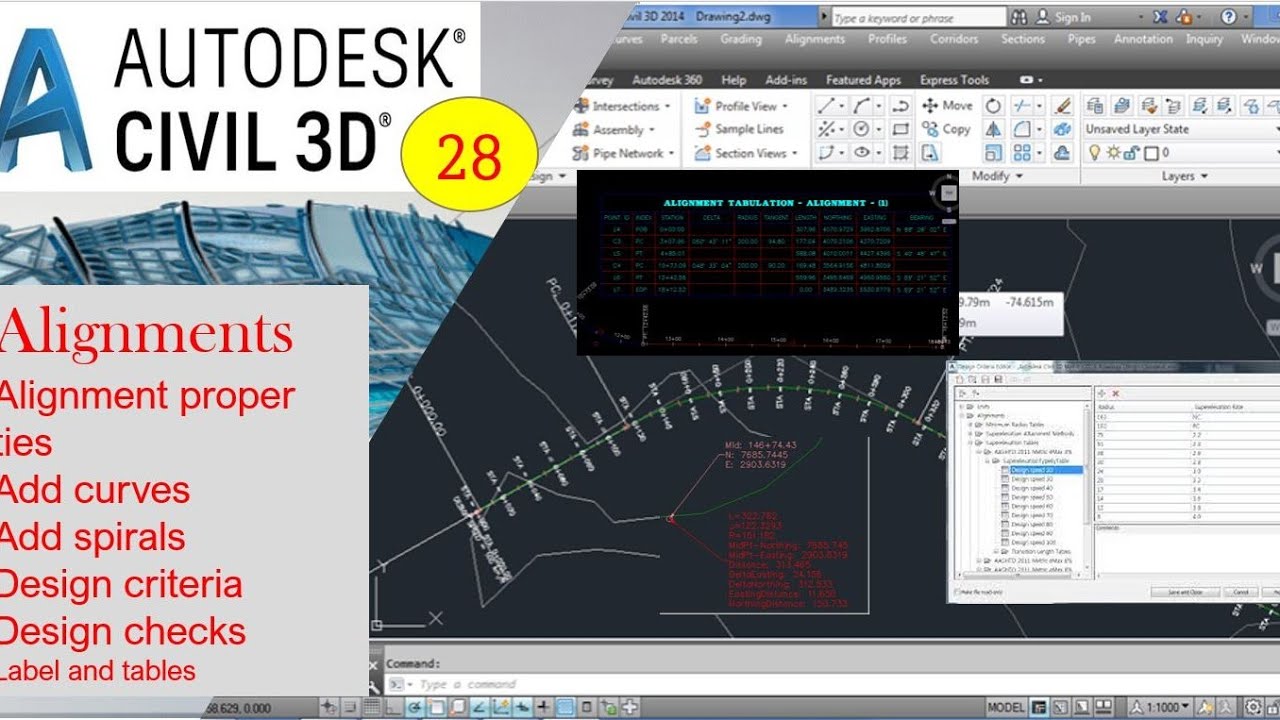This screenshot has height=720, width=1280.
Task: Click the Help question mark icon
Action: point(1229,16)
